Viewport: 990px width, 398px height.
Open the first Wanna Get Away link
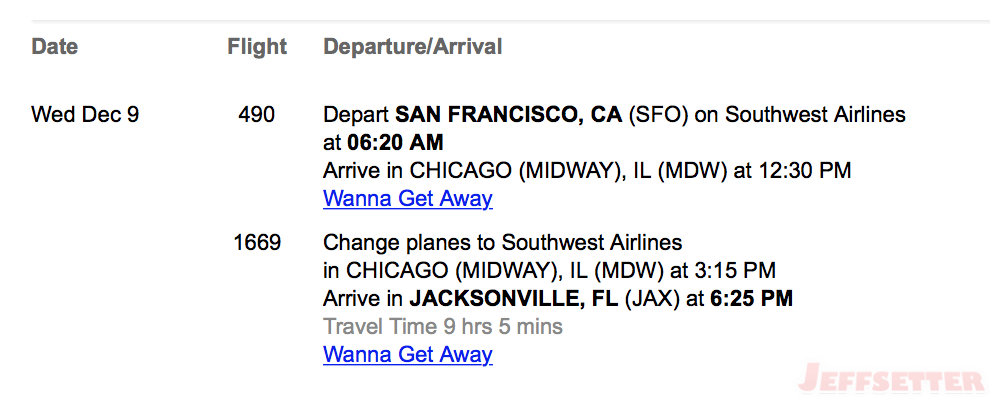(407, 198)
